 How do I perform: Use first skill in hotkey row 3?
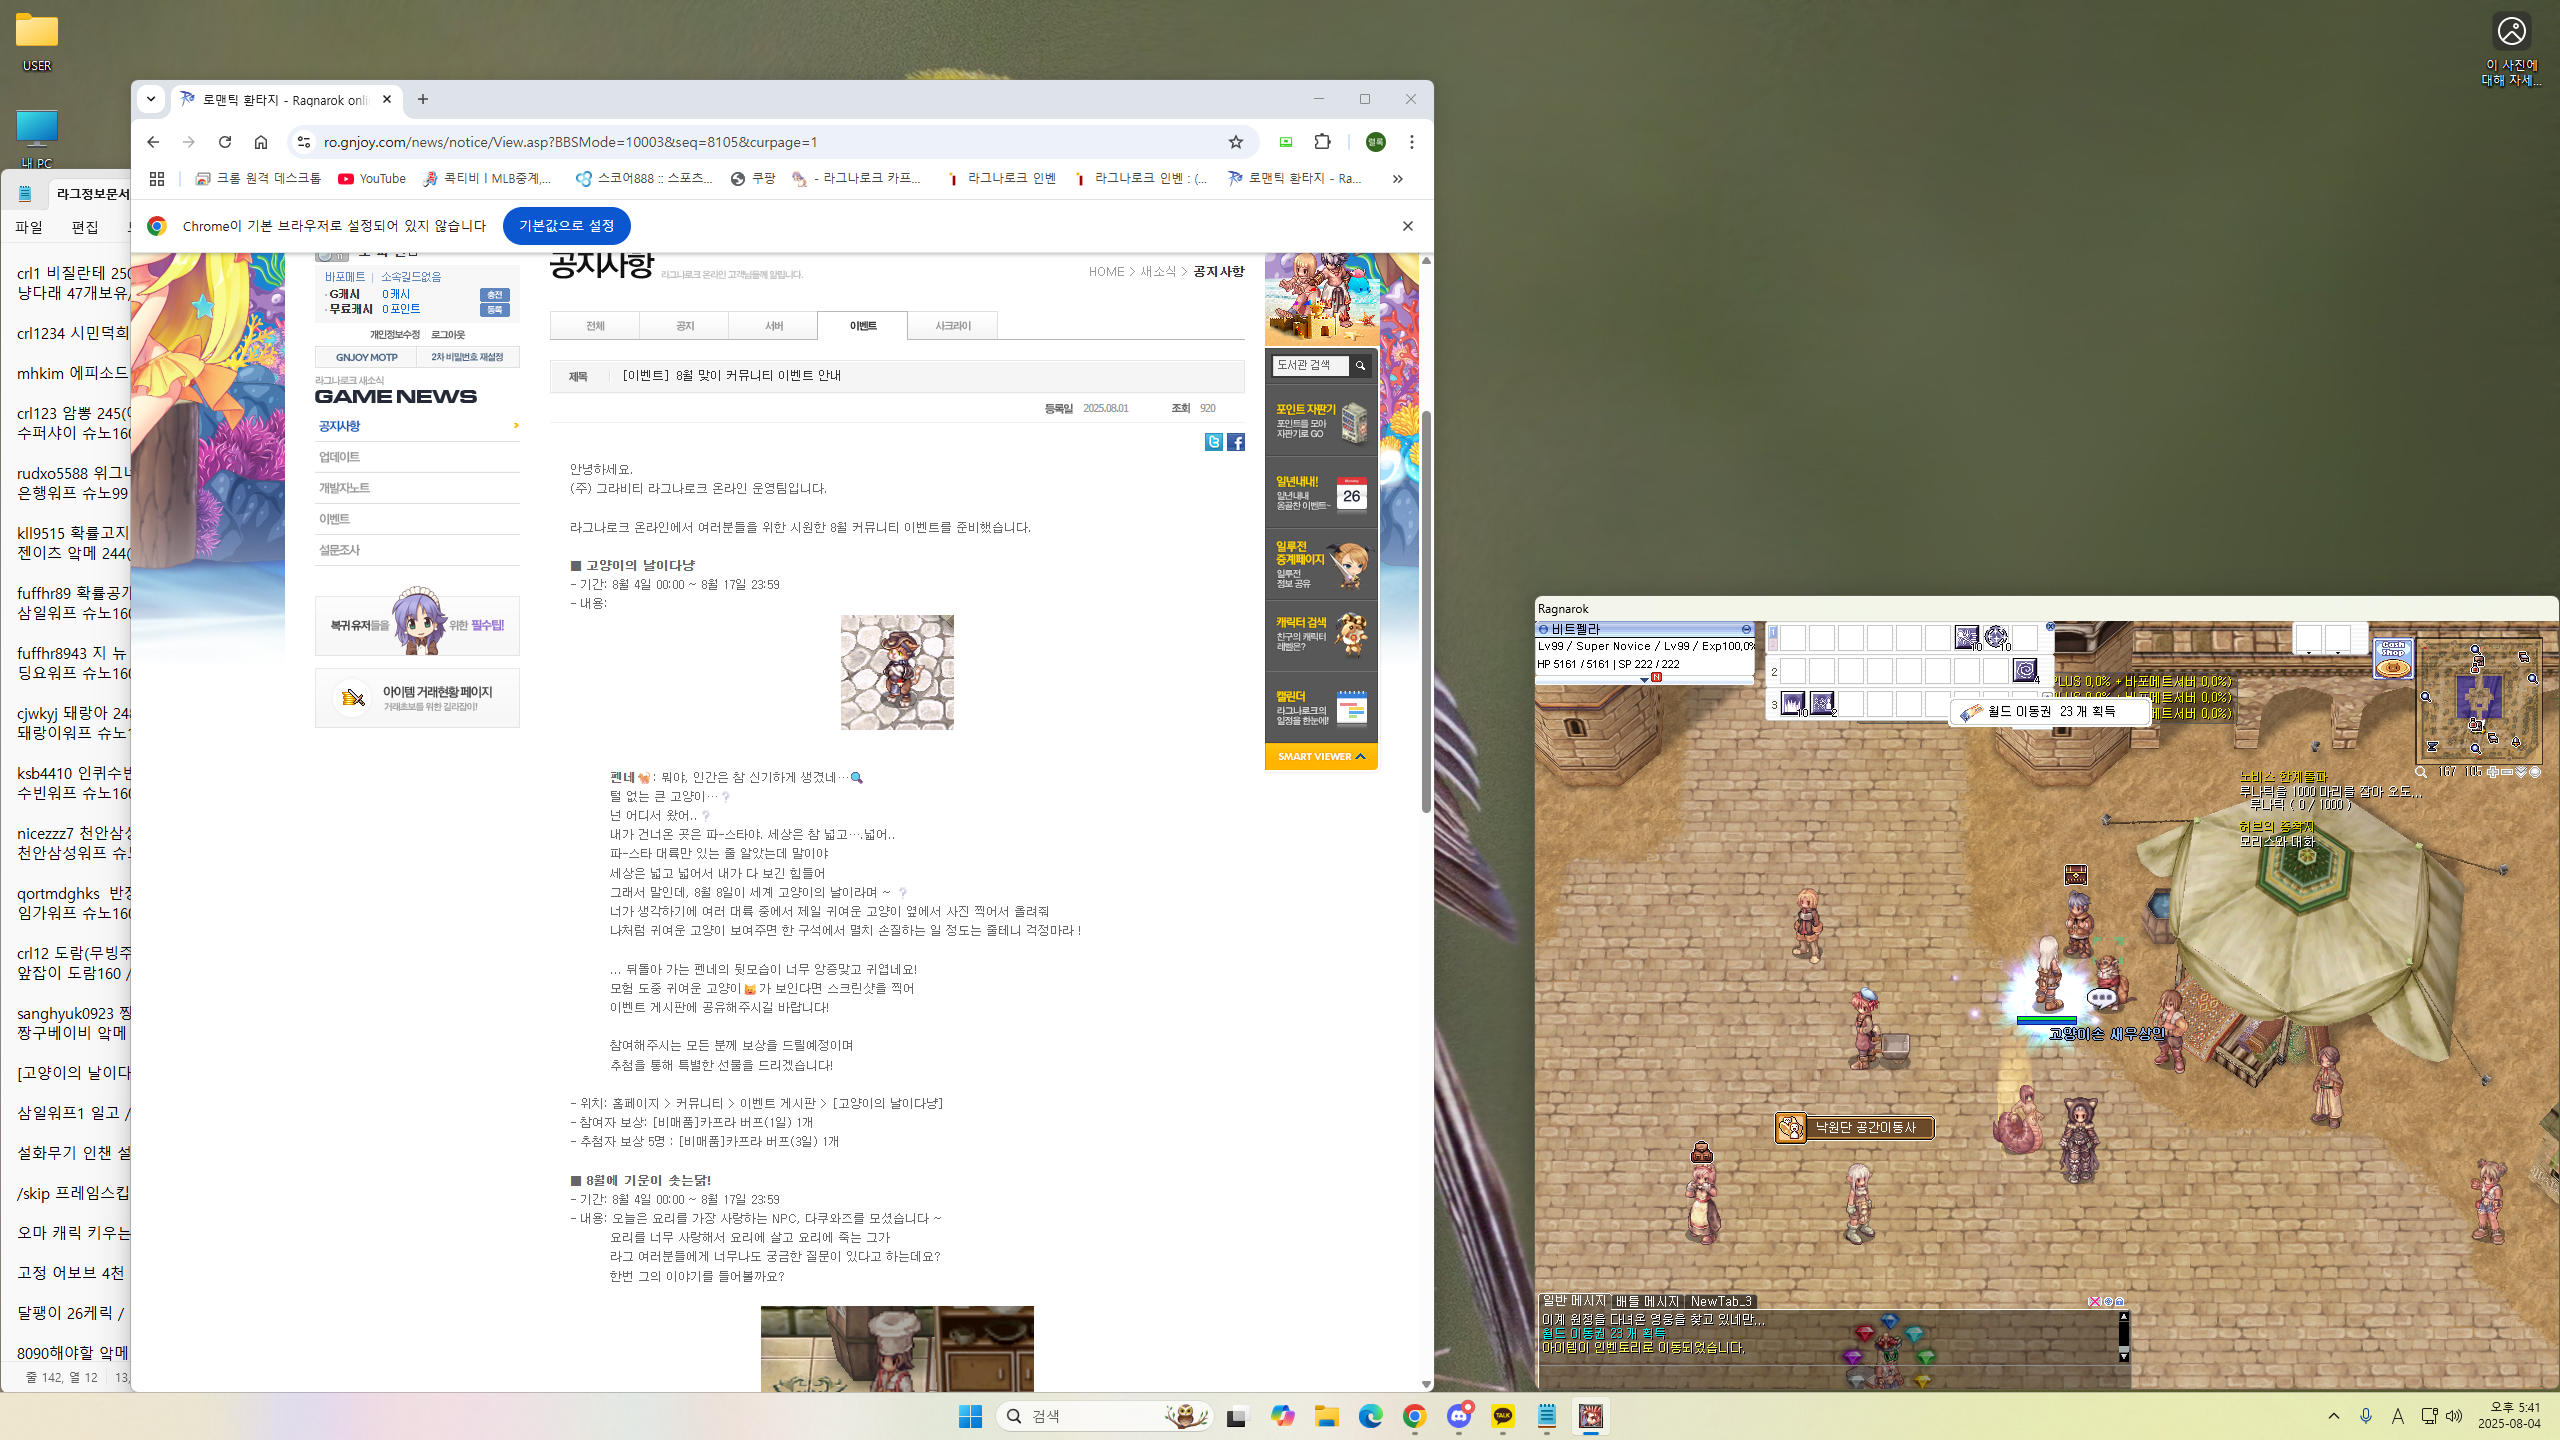(x=1792, y=704)
